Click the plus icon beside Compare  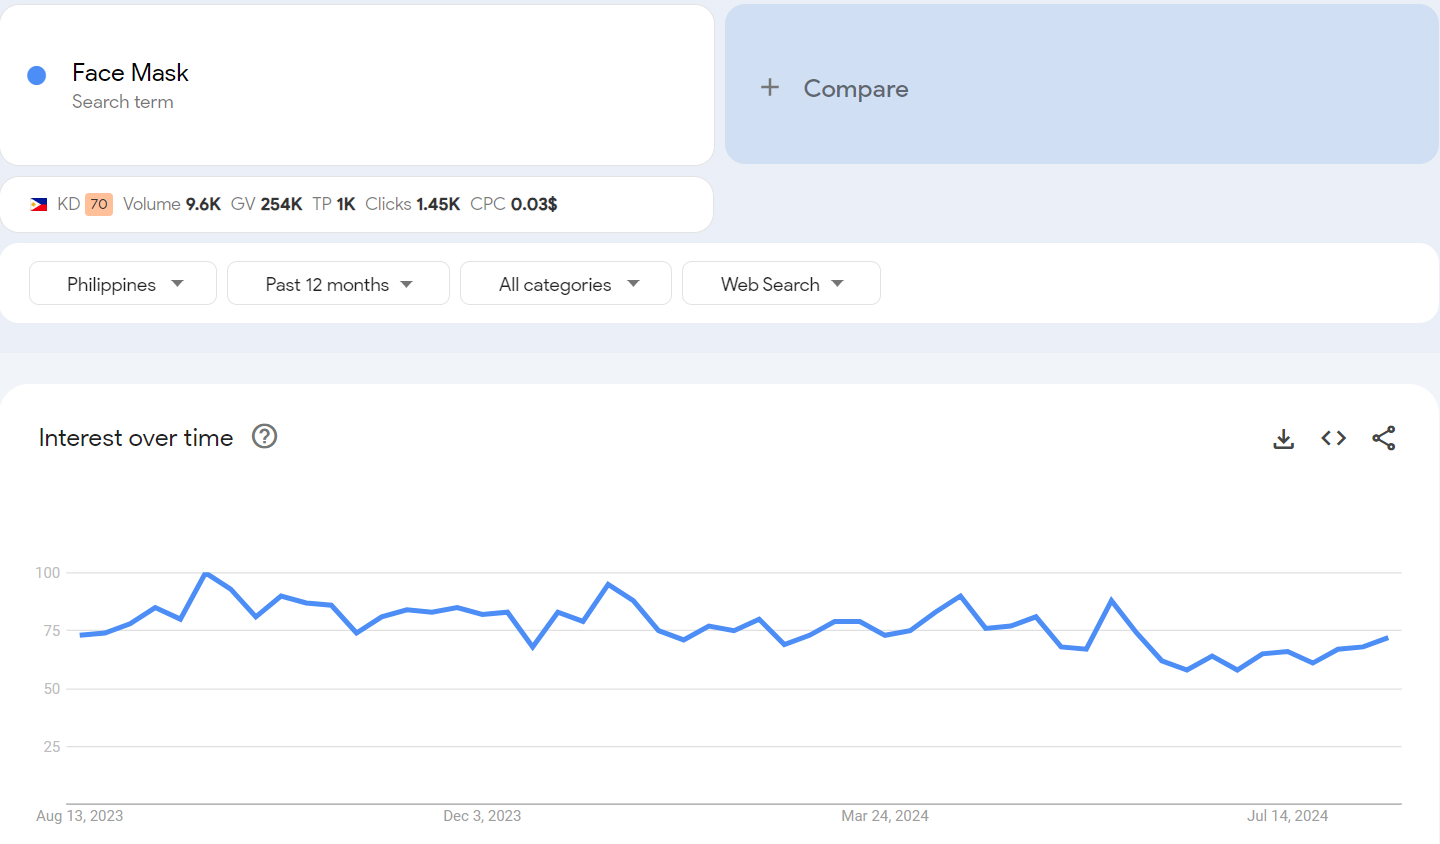click(x=769, y=88)
